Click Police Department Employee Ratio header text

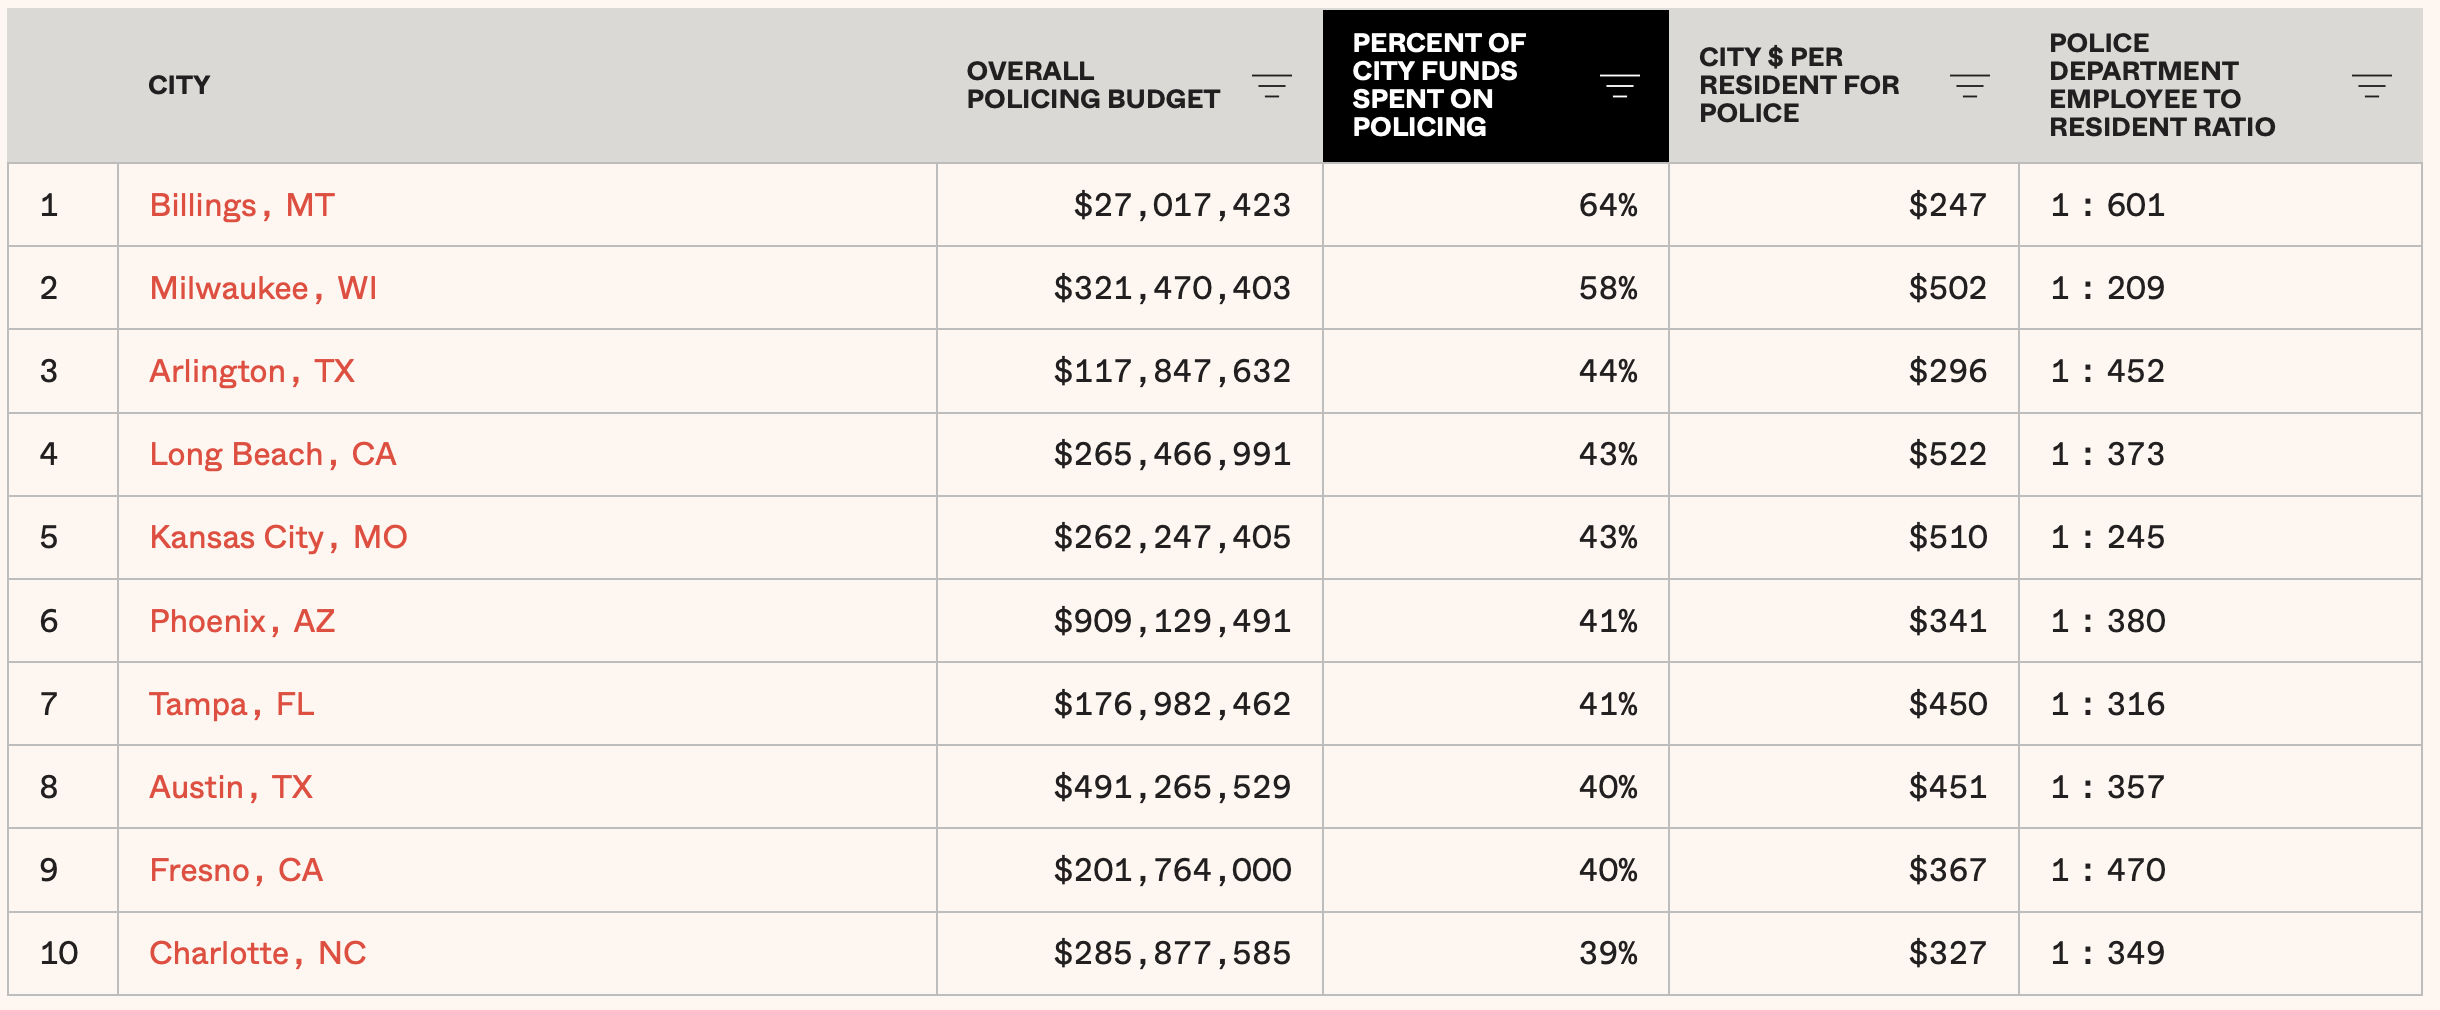pyautogui.click(x=2161, y=85)
